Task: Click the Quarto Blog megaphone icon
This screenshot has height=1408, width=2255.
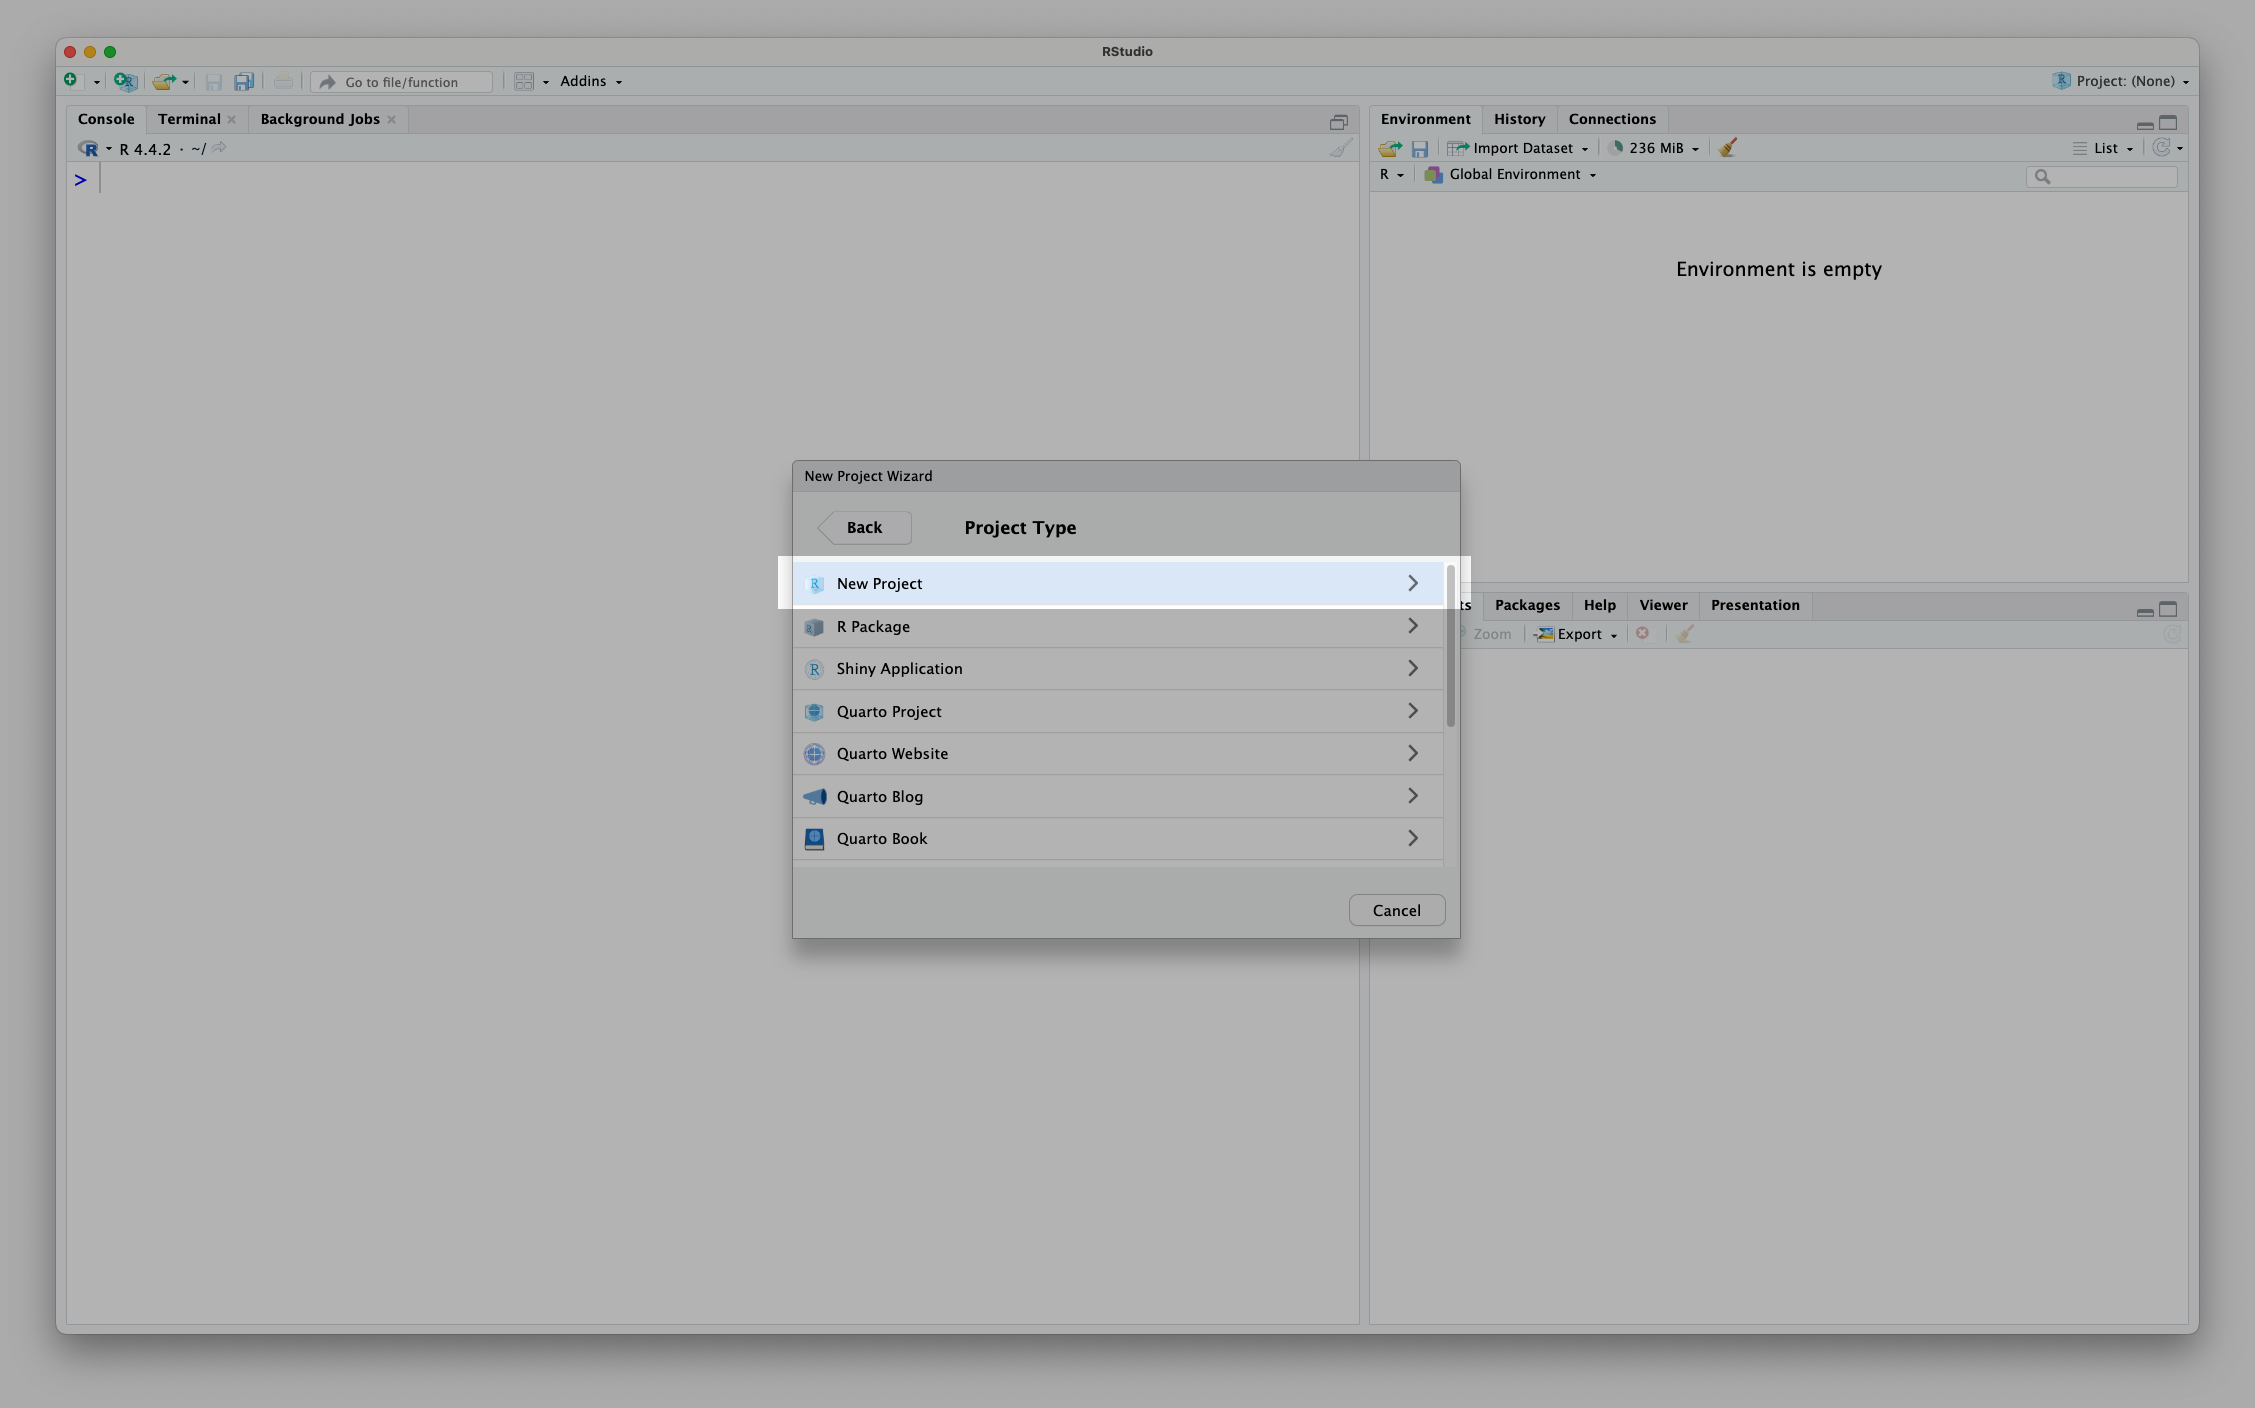Action: [814, 797]
